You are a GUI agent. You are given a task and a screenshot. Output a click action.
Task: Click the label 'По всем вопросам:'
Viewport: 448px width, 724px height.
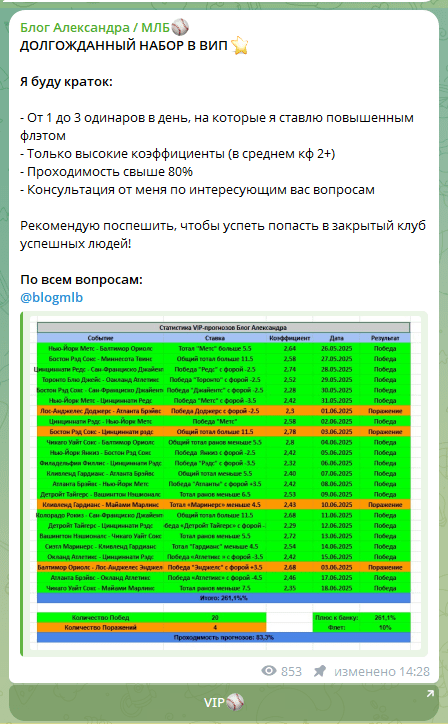coord(81,280)
